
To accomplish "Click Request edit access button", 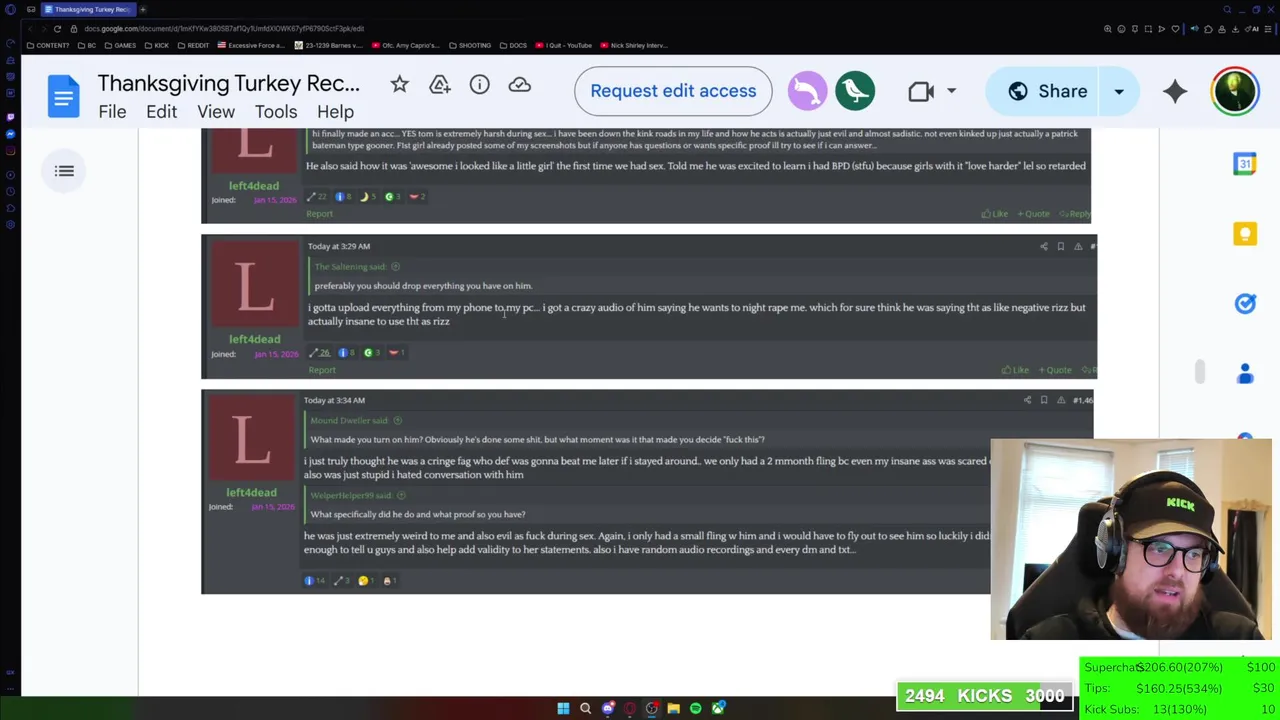I will click(x=673, y=91).
